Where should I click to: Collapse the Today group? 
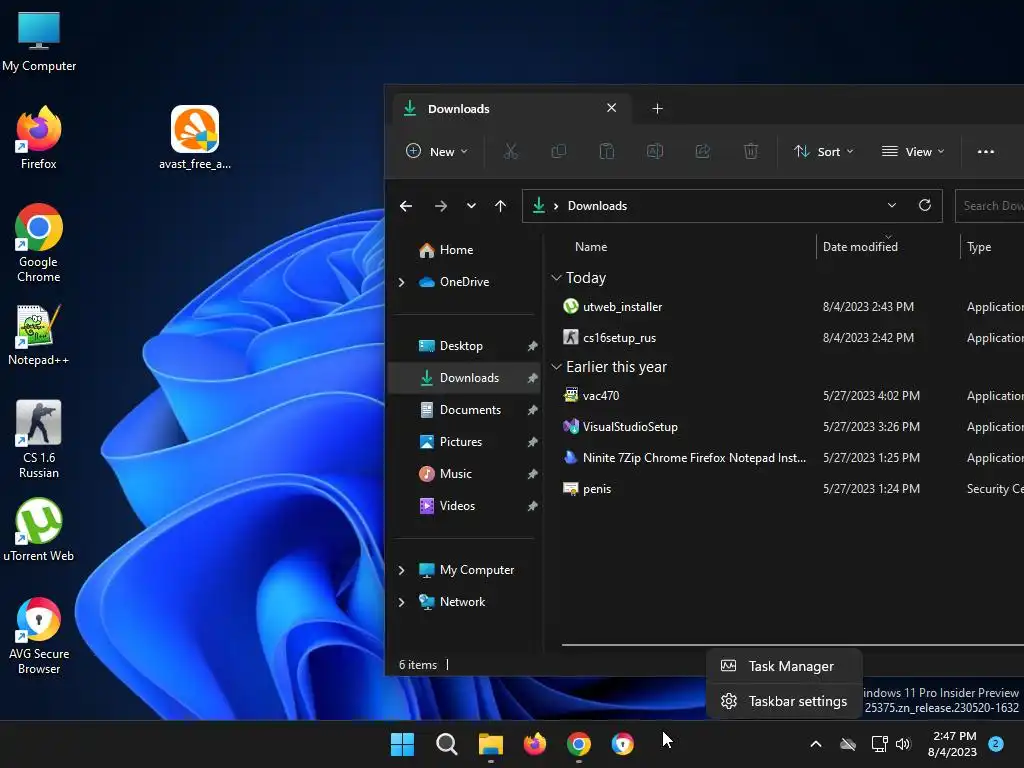[556, 278]
